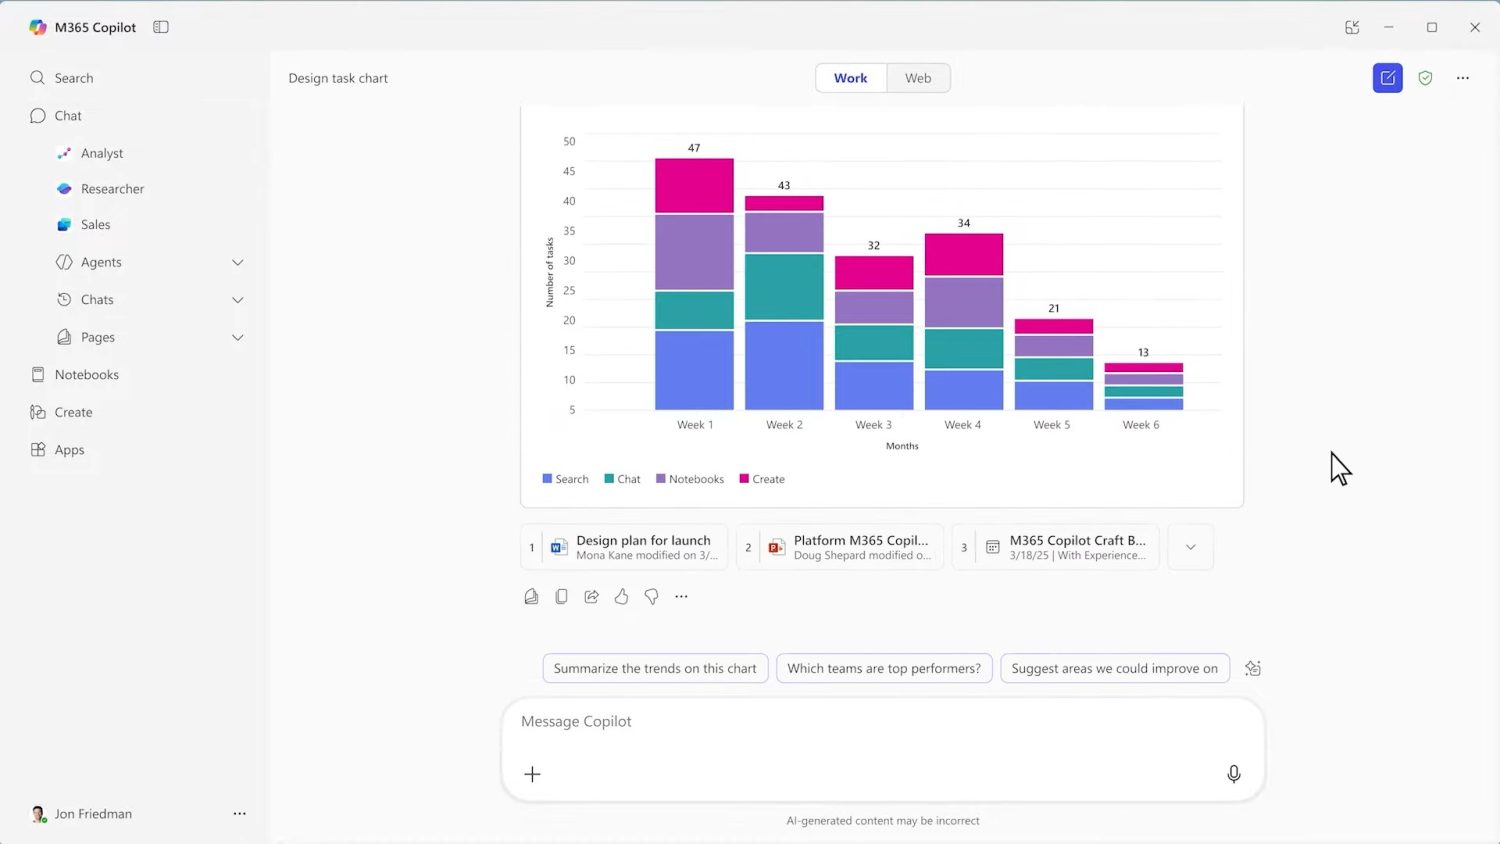Click the pop-out window icon in title bar
The width and height of the screenshot is (1500, 844).
[1352, 27]
